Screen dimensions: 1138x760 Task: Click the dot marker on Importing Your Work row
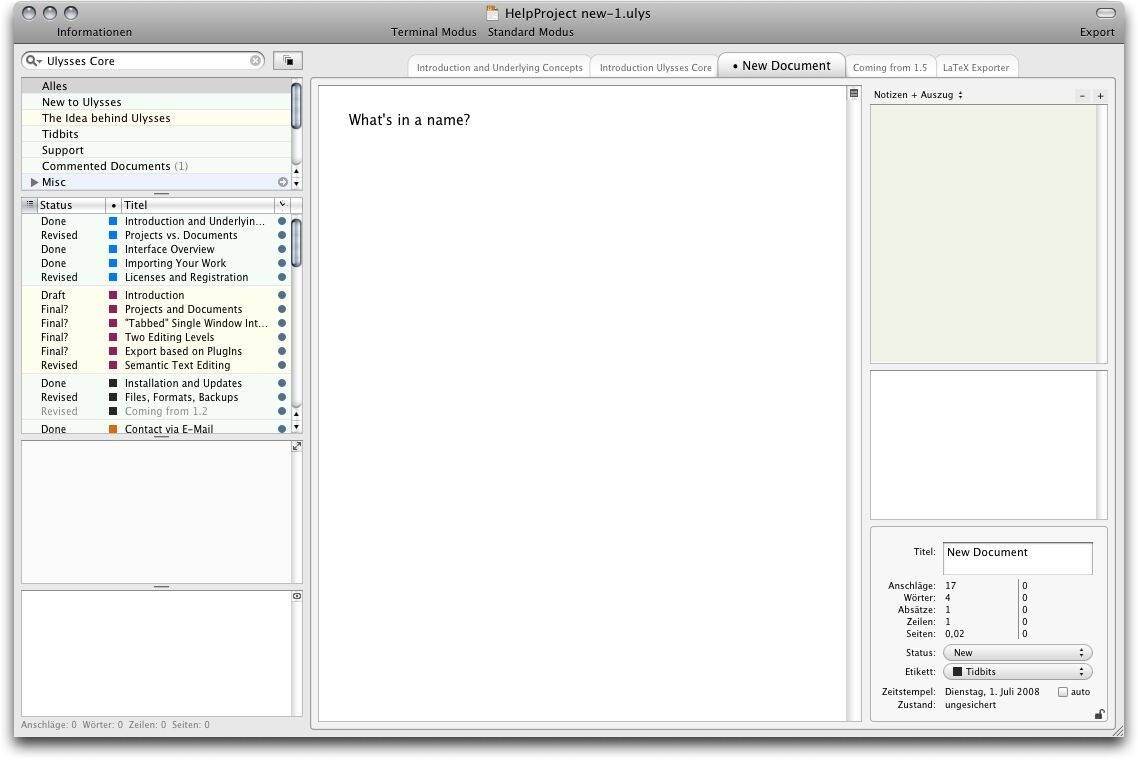(x=282, y=263)
